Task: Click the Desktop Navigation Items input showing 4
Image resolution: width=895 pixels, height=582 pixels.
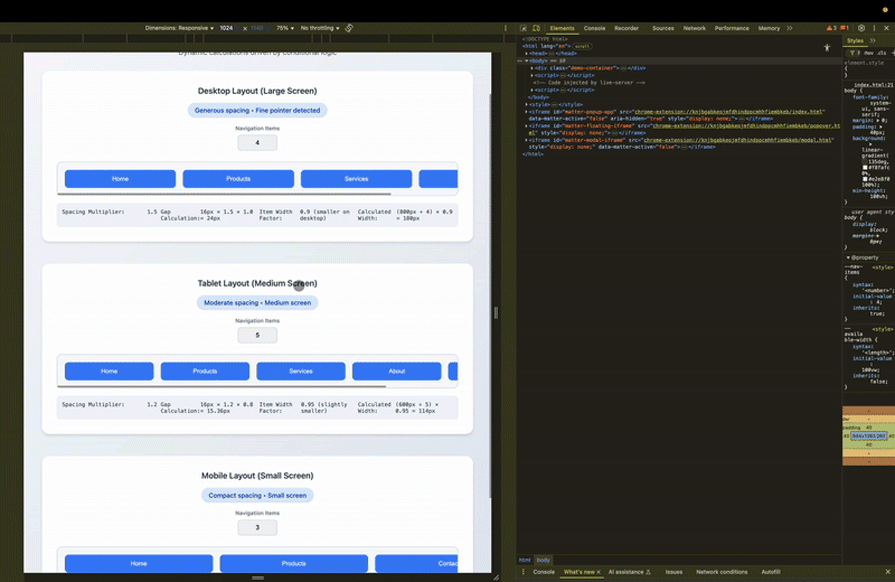Action: click(x=257, y=143)
